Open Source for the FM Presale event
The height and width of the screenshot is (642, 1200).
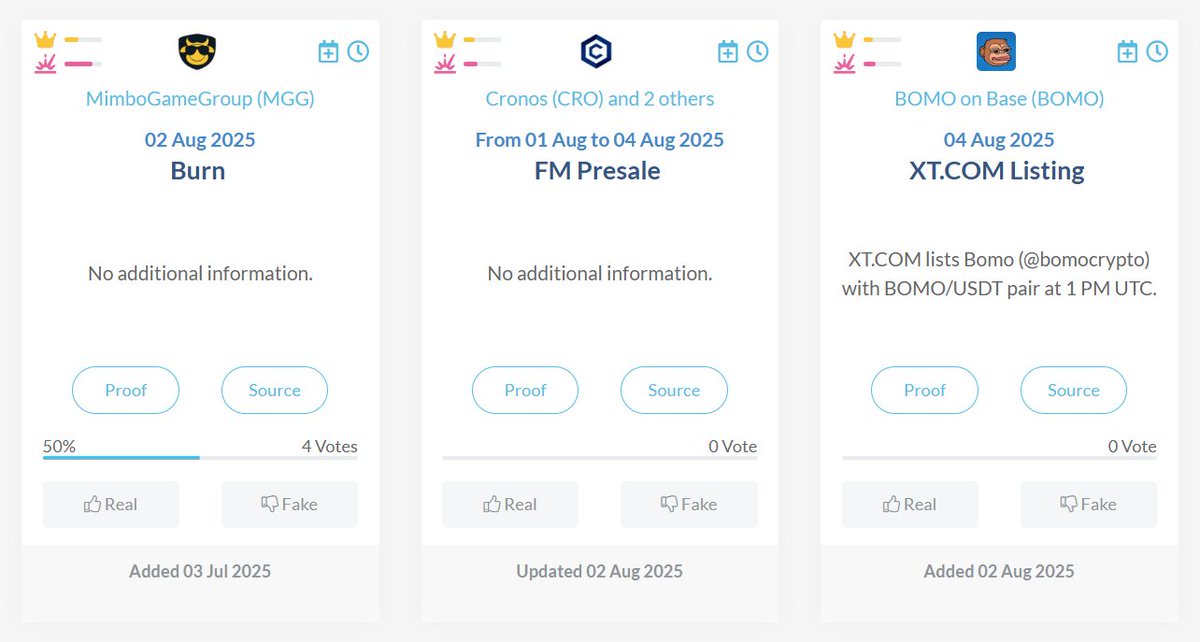tap(674, 390)
